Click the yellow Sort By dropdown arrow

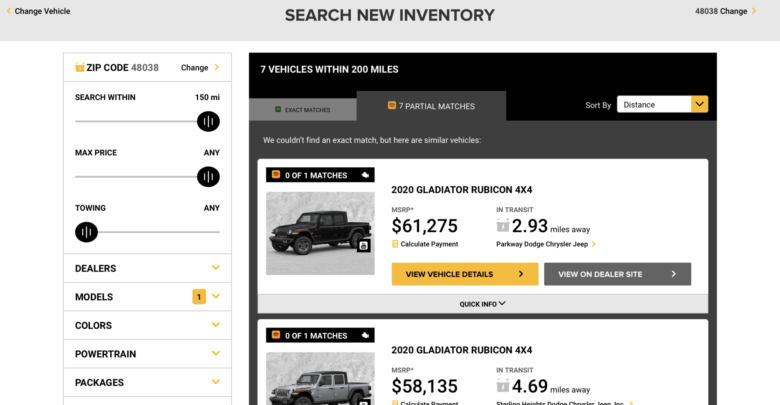pos(699,104)
